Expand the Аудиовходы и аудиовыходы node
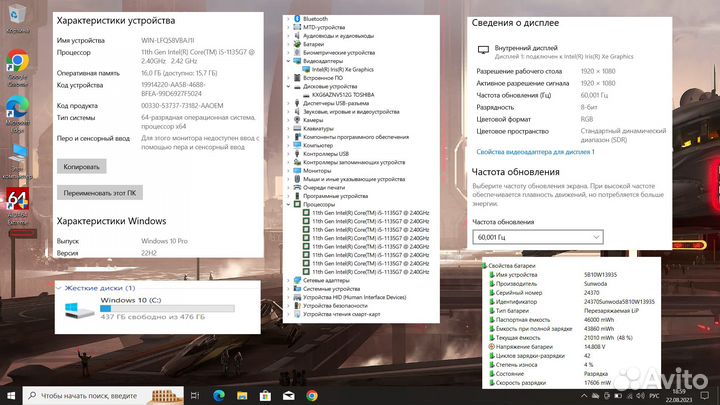Image resolution: width=720 pixels, height=405 pixels. (x=288, y=36)
